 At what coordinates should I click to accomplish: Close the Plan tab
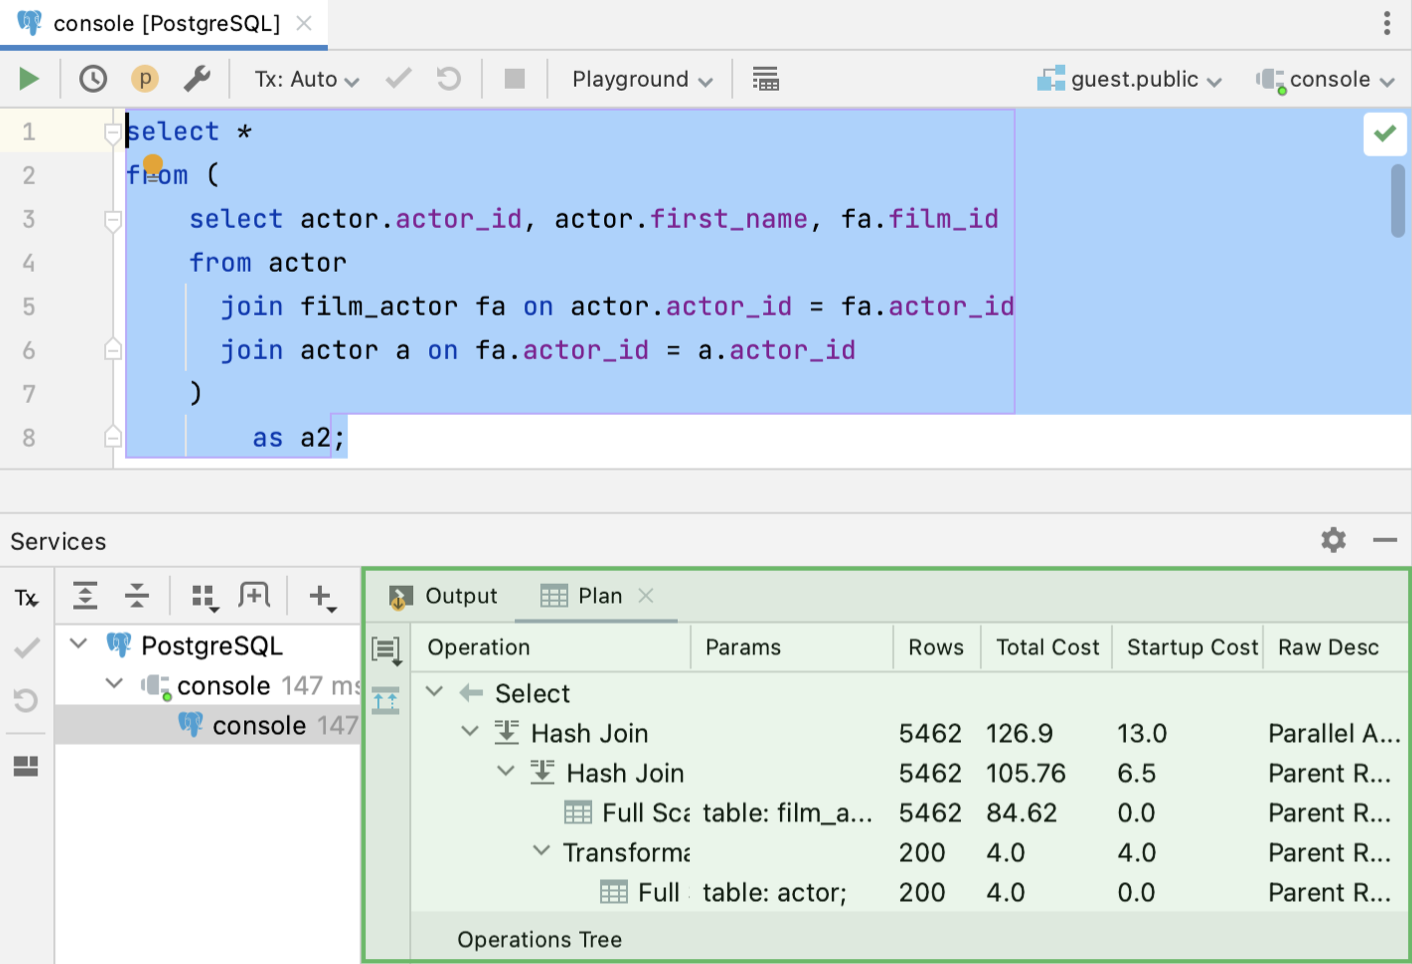click(x=646, y=596)
